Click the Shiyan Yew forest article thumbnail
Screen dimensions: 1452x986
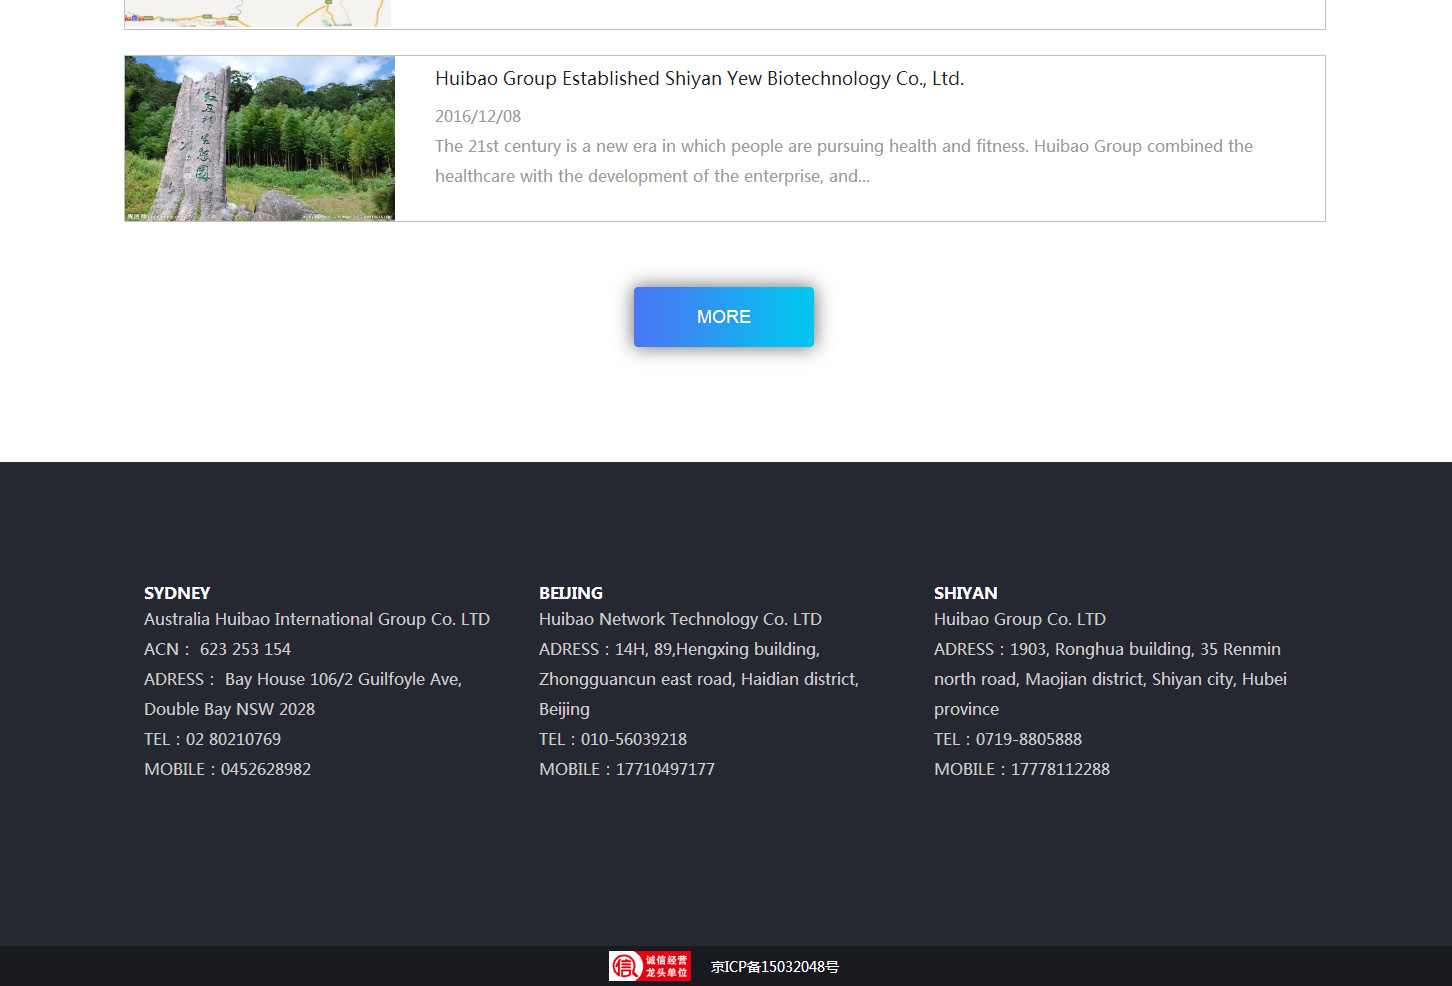tap(259, 138)
